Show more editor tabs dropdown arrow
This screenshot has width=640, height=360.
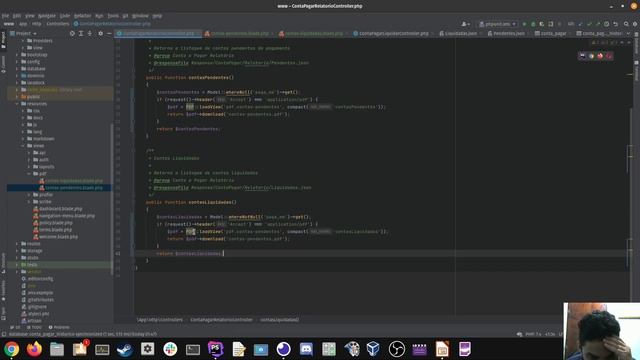tap(628, 33)
